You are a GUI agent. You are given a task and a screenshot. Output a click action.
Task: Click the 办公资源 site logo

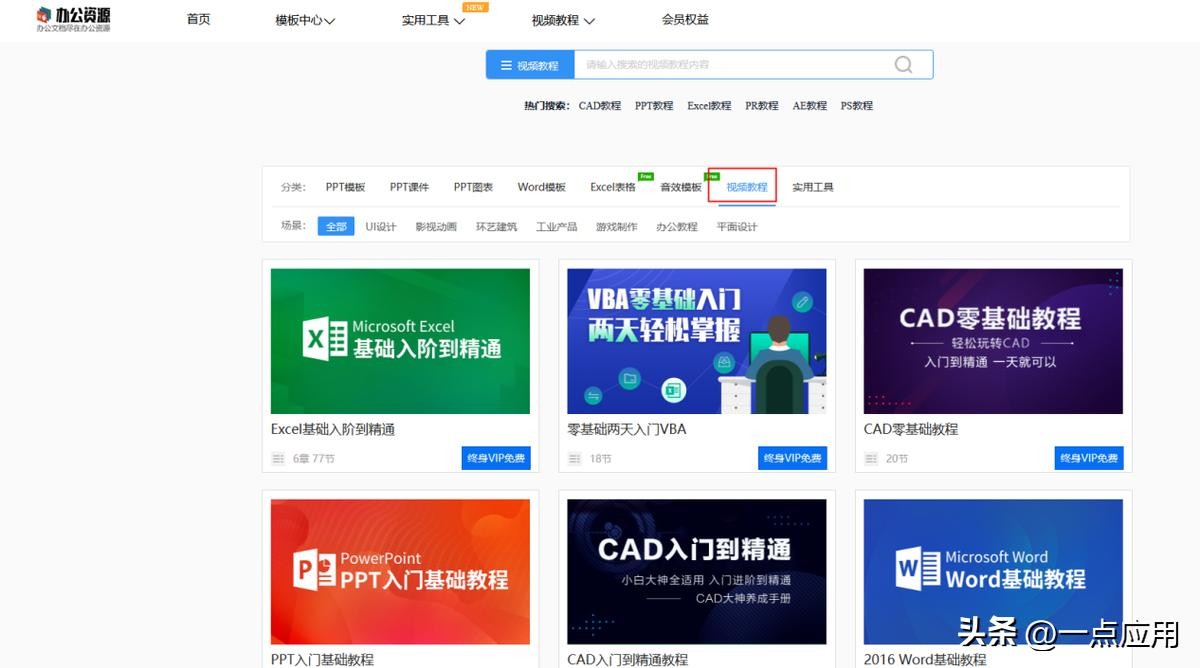pyautogui.click(x=73, y=19)
